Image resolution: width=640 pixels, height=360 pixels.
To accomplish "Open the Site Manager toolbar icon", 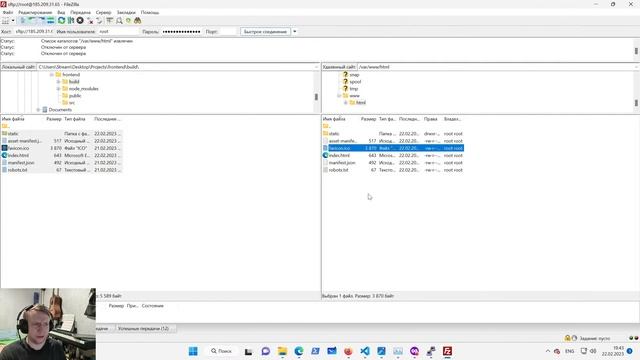I will click(5, 20).
